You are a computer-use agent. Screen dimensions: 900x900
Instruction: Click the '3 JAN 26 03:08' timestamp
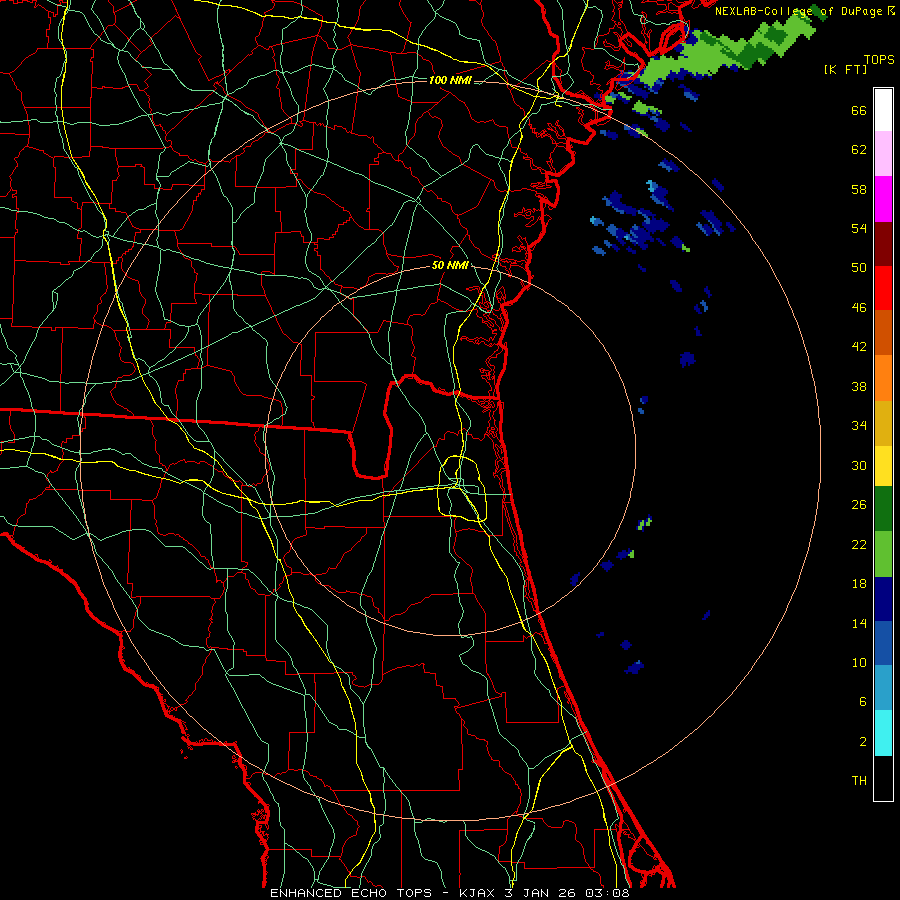pyautogui.click(x=568, y=893)
